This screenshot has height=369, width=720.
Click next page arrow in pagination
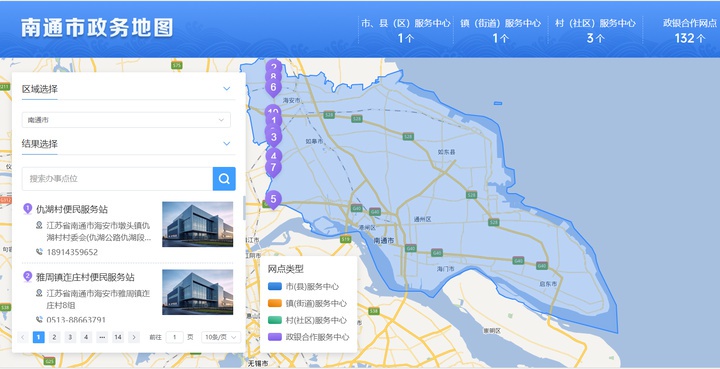[x=134, y=337]
